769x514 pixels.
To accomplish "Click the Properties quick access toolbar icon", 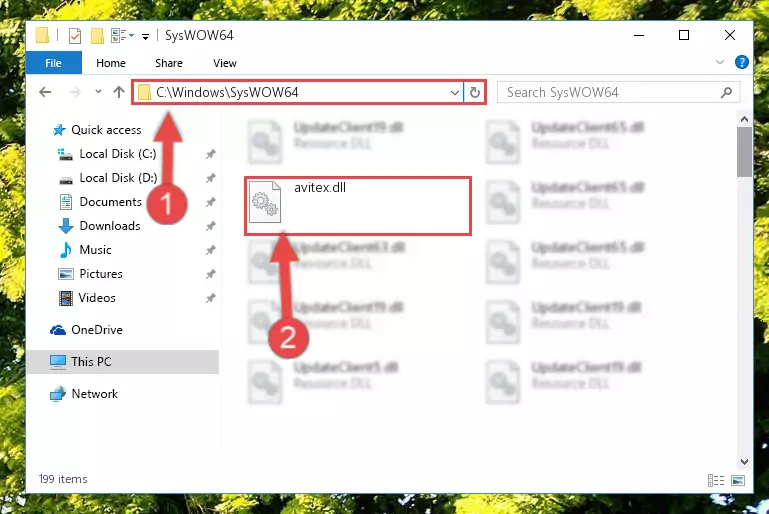I will (x=75, y=36).
